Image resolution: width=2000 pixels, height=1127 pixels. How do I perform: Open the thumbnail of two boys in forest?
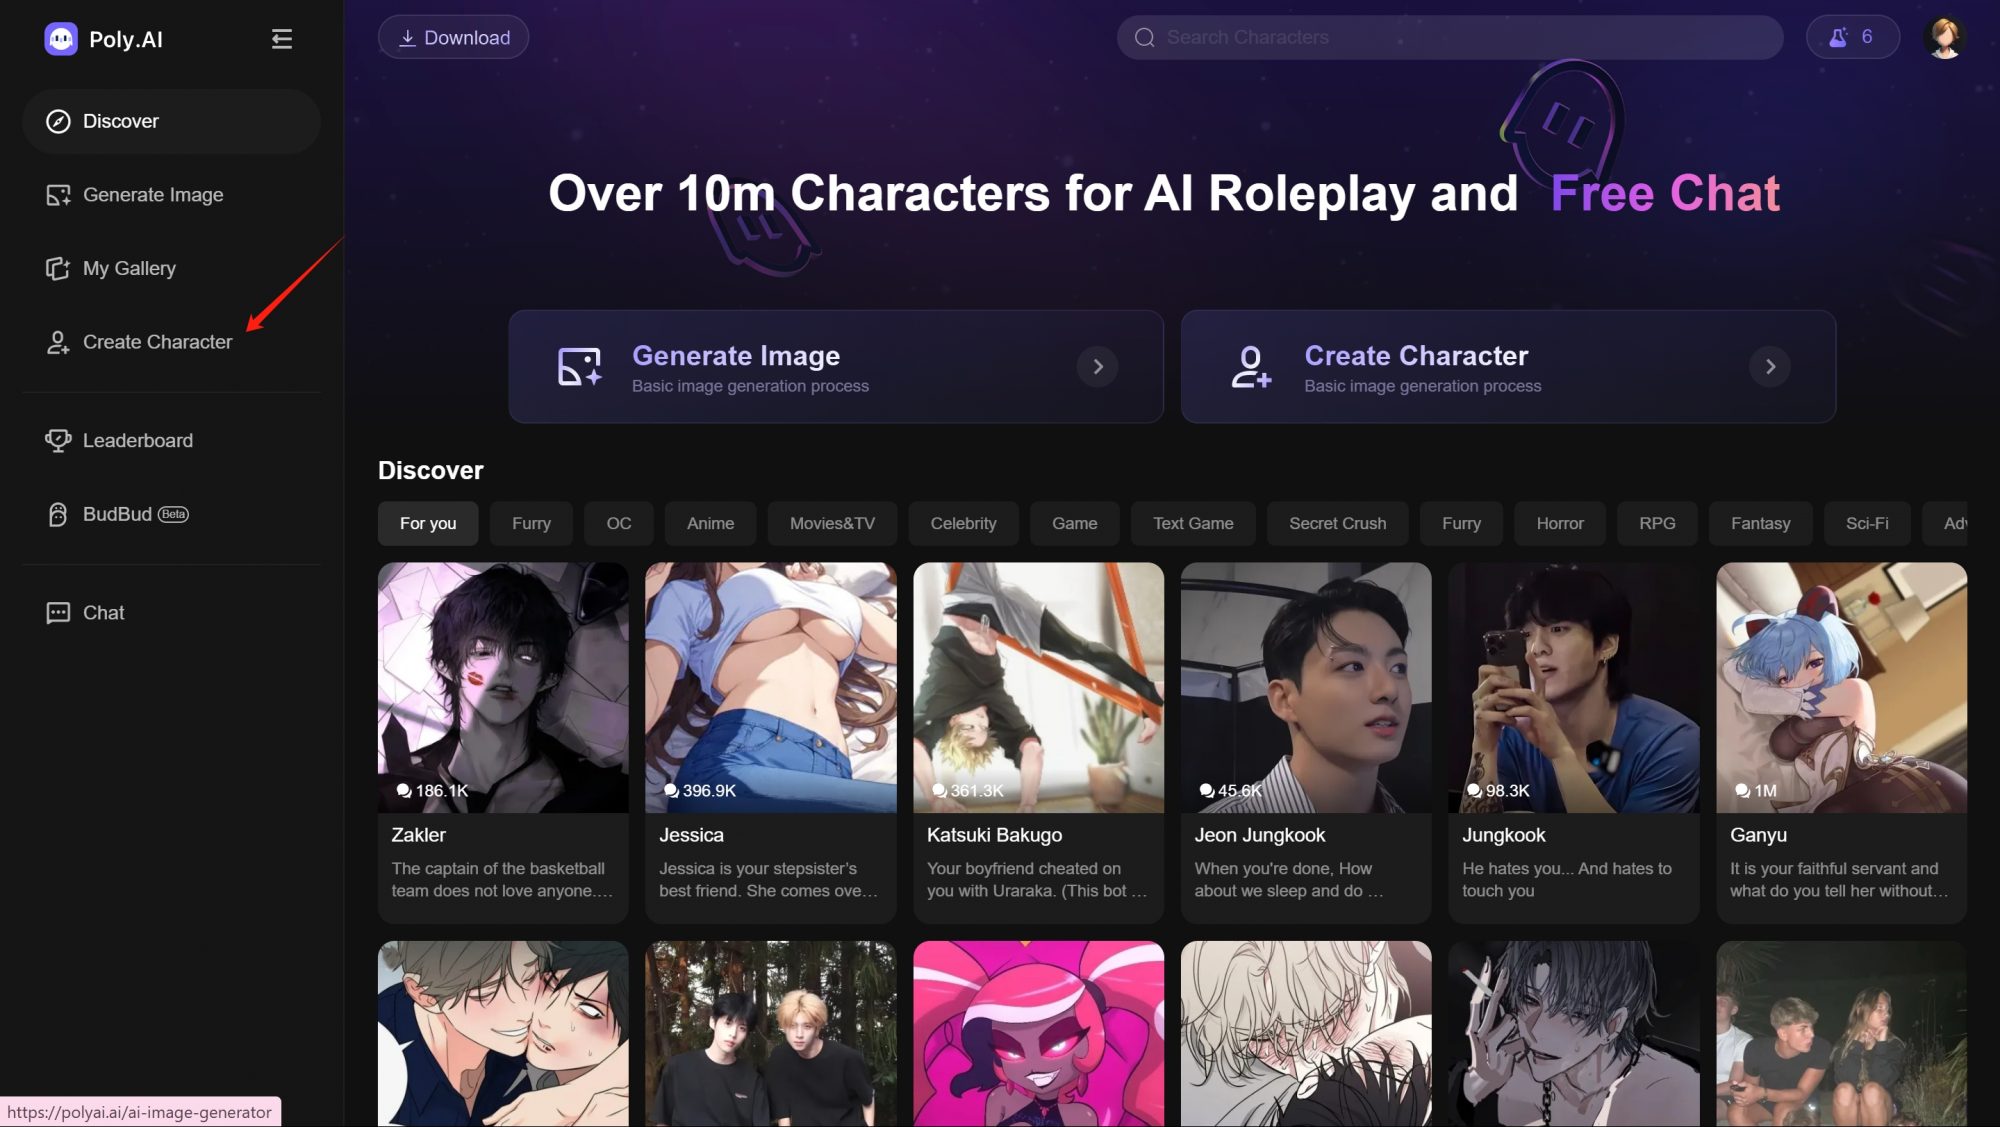771,1034
